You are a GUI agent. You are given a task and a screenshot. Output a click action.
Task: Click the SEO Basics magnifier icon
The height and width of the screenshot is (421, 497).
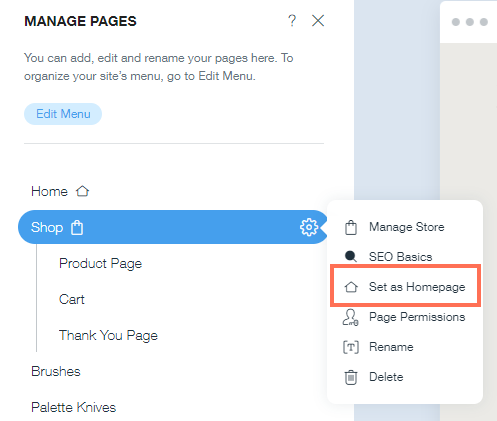click(x=351, y=256)
